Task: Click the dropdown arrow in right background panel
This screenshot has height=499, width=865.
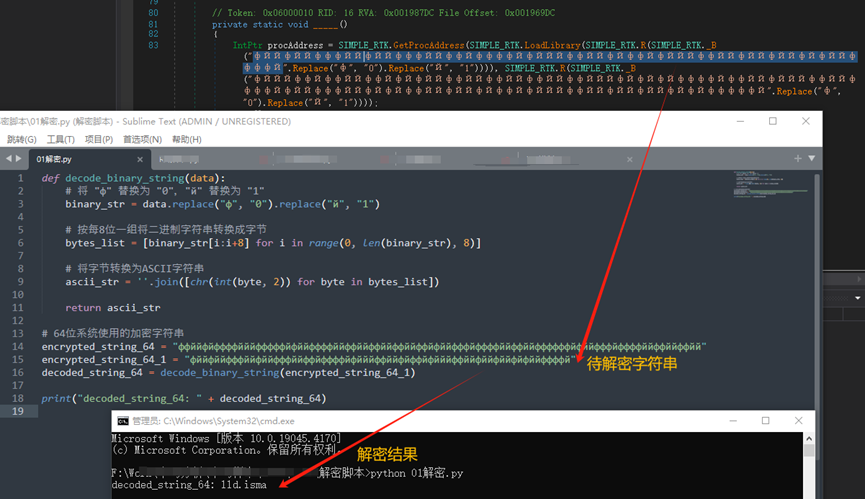Action: pyautogui.click(x=858, y=298)
